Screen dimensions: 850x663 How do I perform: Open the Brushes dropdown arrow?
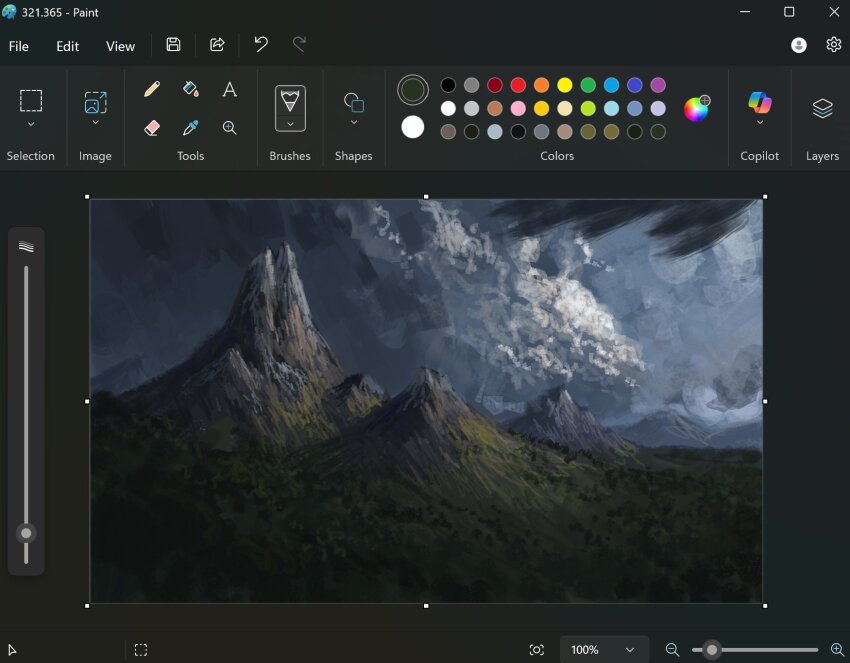point(290,125)
